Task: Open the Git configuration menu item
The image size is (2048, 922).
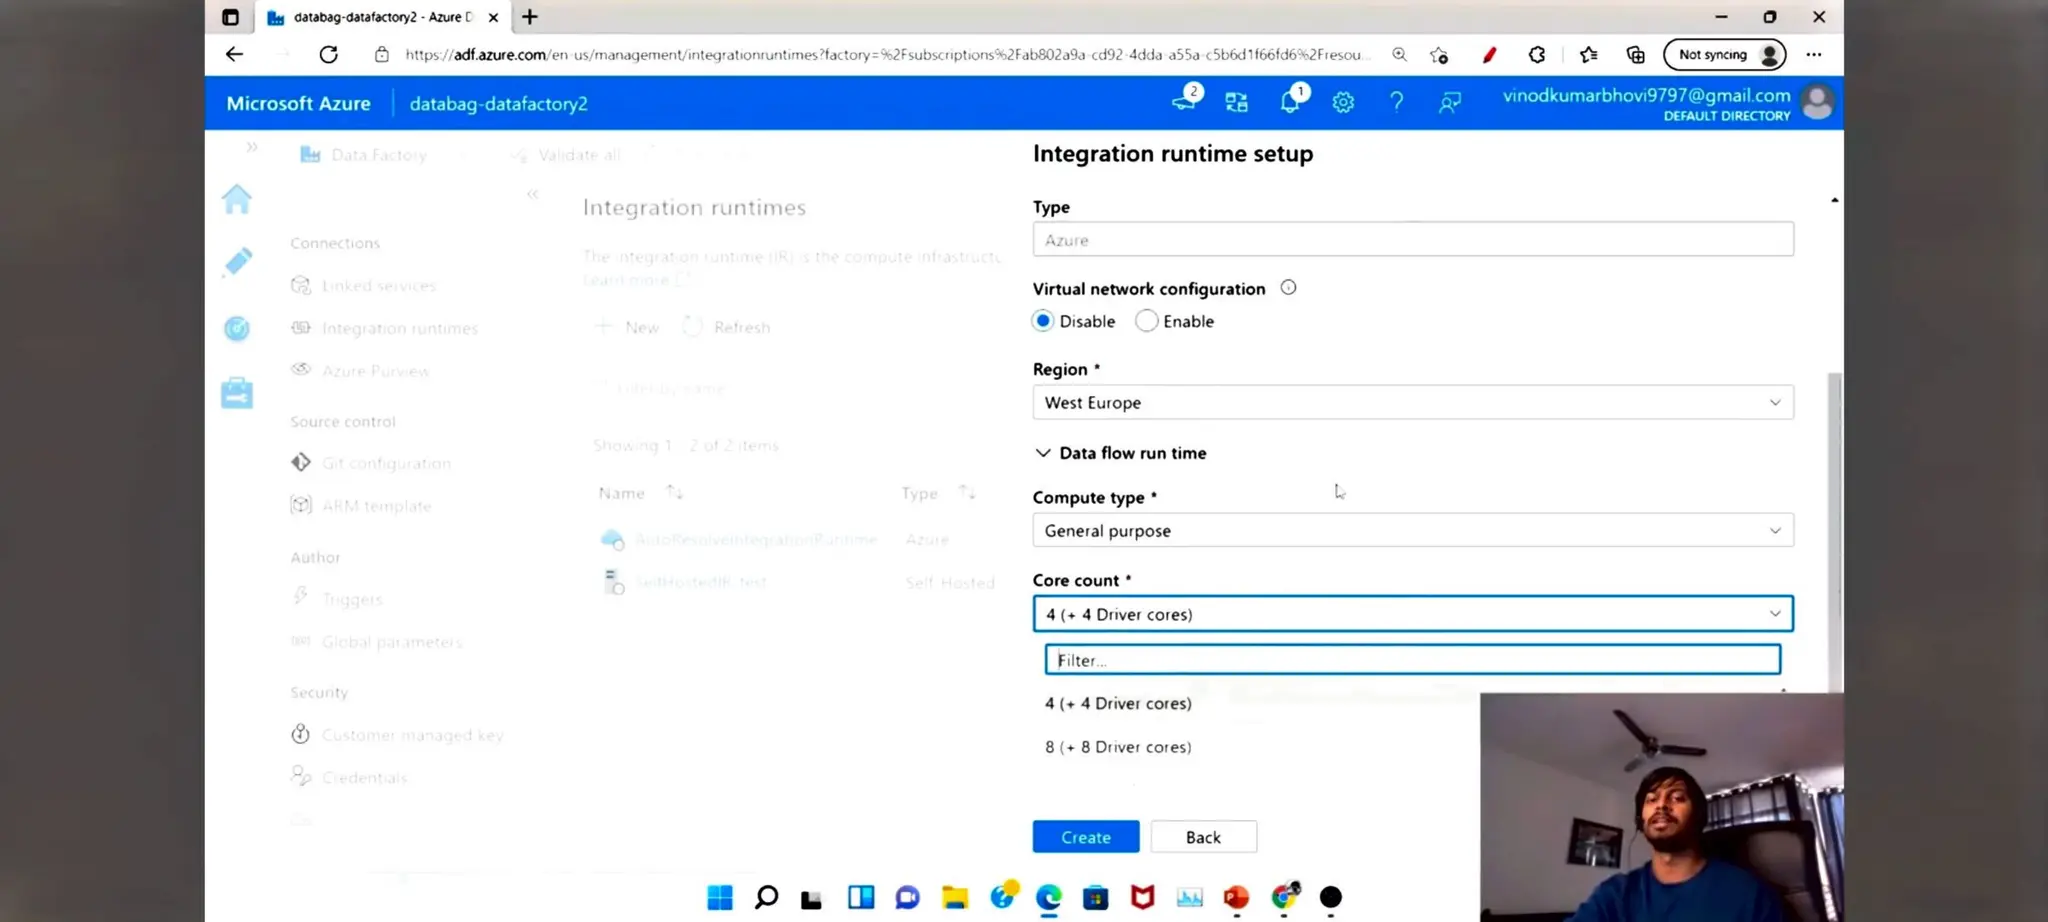Action: [386, 463]
